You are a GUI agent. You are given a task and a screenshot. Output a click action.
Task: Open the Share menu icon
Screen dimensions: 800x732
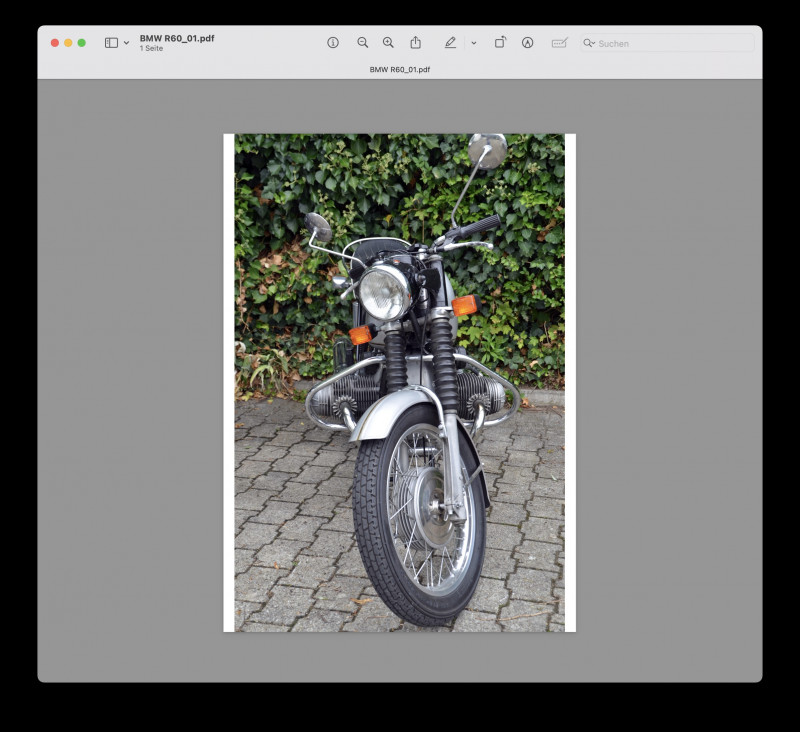(x=416, y=42)
